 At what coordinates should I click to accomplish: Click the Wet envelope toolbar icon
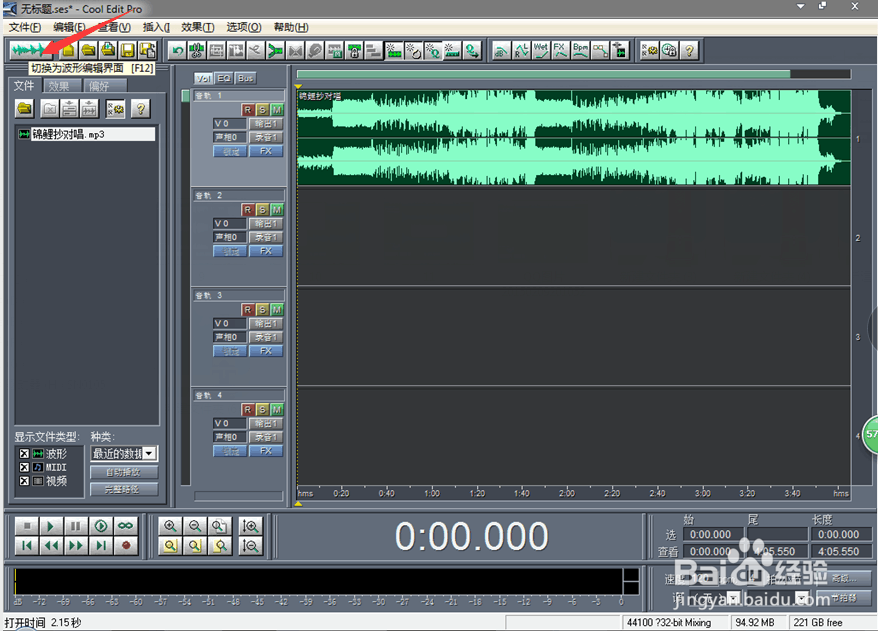[x=540, y=50]
